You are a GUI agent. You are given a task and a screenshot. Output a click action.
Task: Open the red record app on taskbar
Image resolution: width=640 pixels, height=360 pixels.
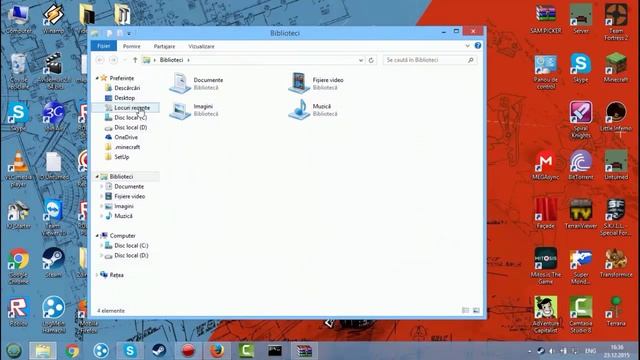point(188,351)
